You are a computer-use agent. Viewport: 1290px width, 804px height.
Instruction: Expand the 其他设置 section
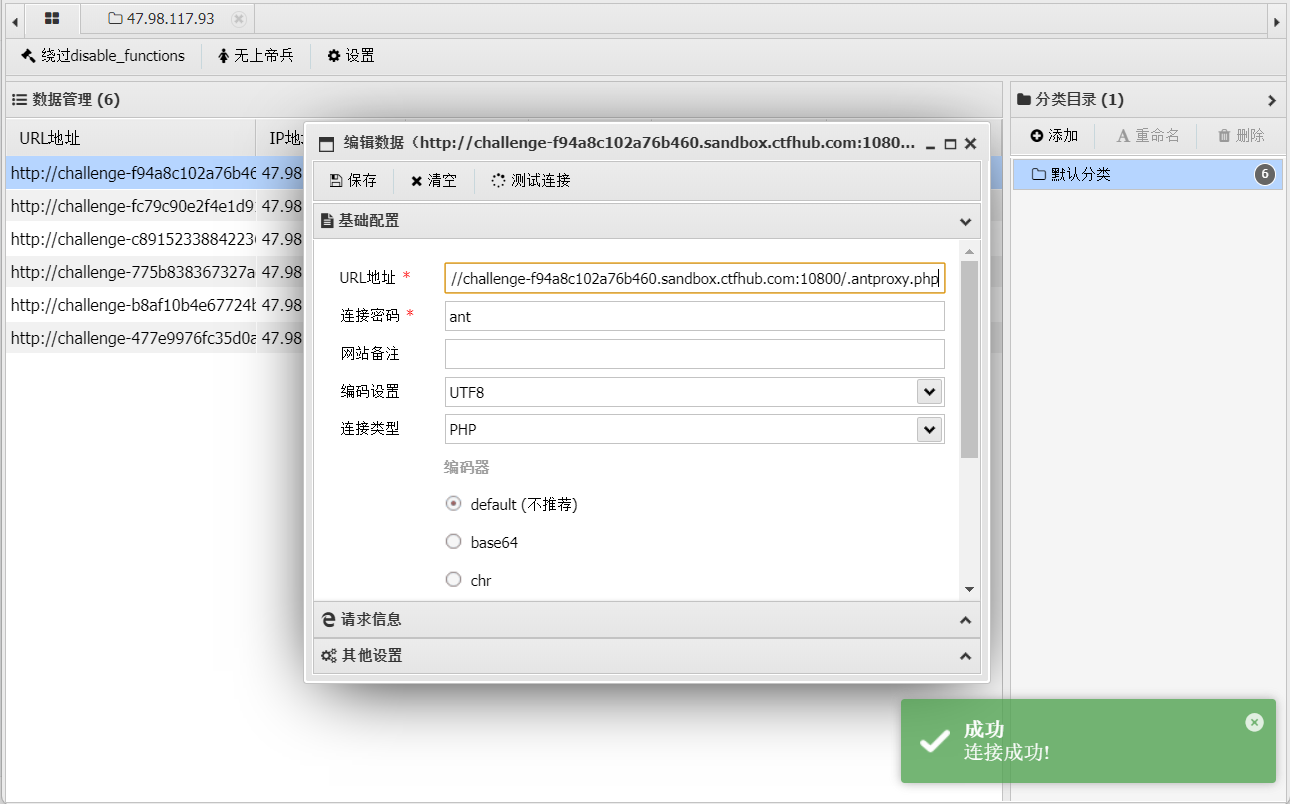[x=965, y=656]
